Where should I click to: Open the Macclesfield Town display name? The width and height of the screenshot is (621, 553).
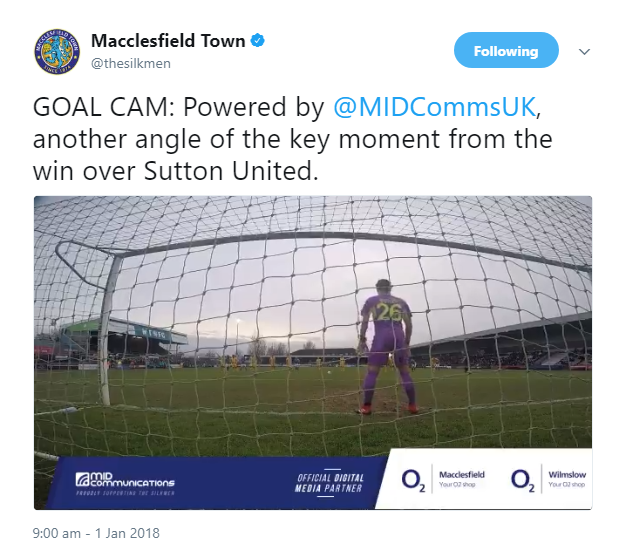coord(167,41)
